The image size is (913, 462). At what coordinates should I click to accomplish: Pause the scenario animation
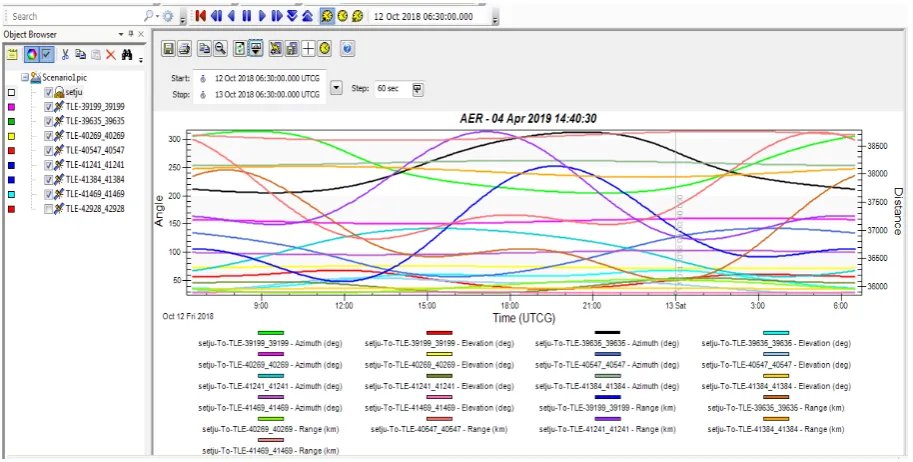[x=247, y=16]
